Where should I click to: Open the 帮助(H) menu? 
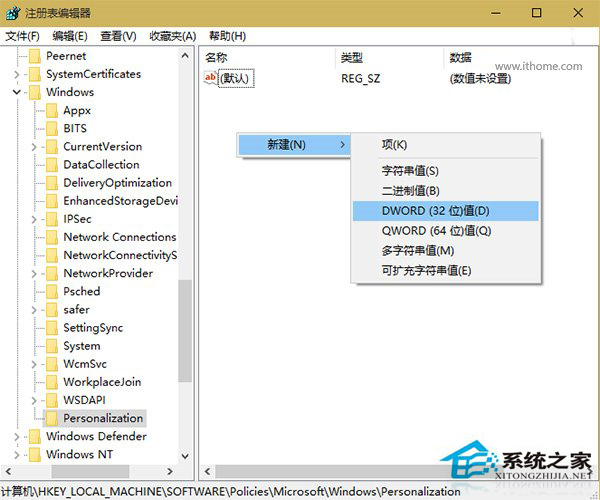227,36
